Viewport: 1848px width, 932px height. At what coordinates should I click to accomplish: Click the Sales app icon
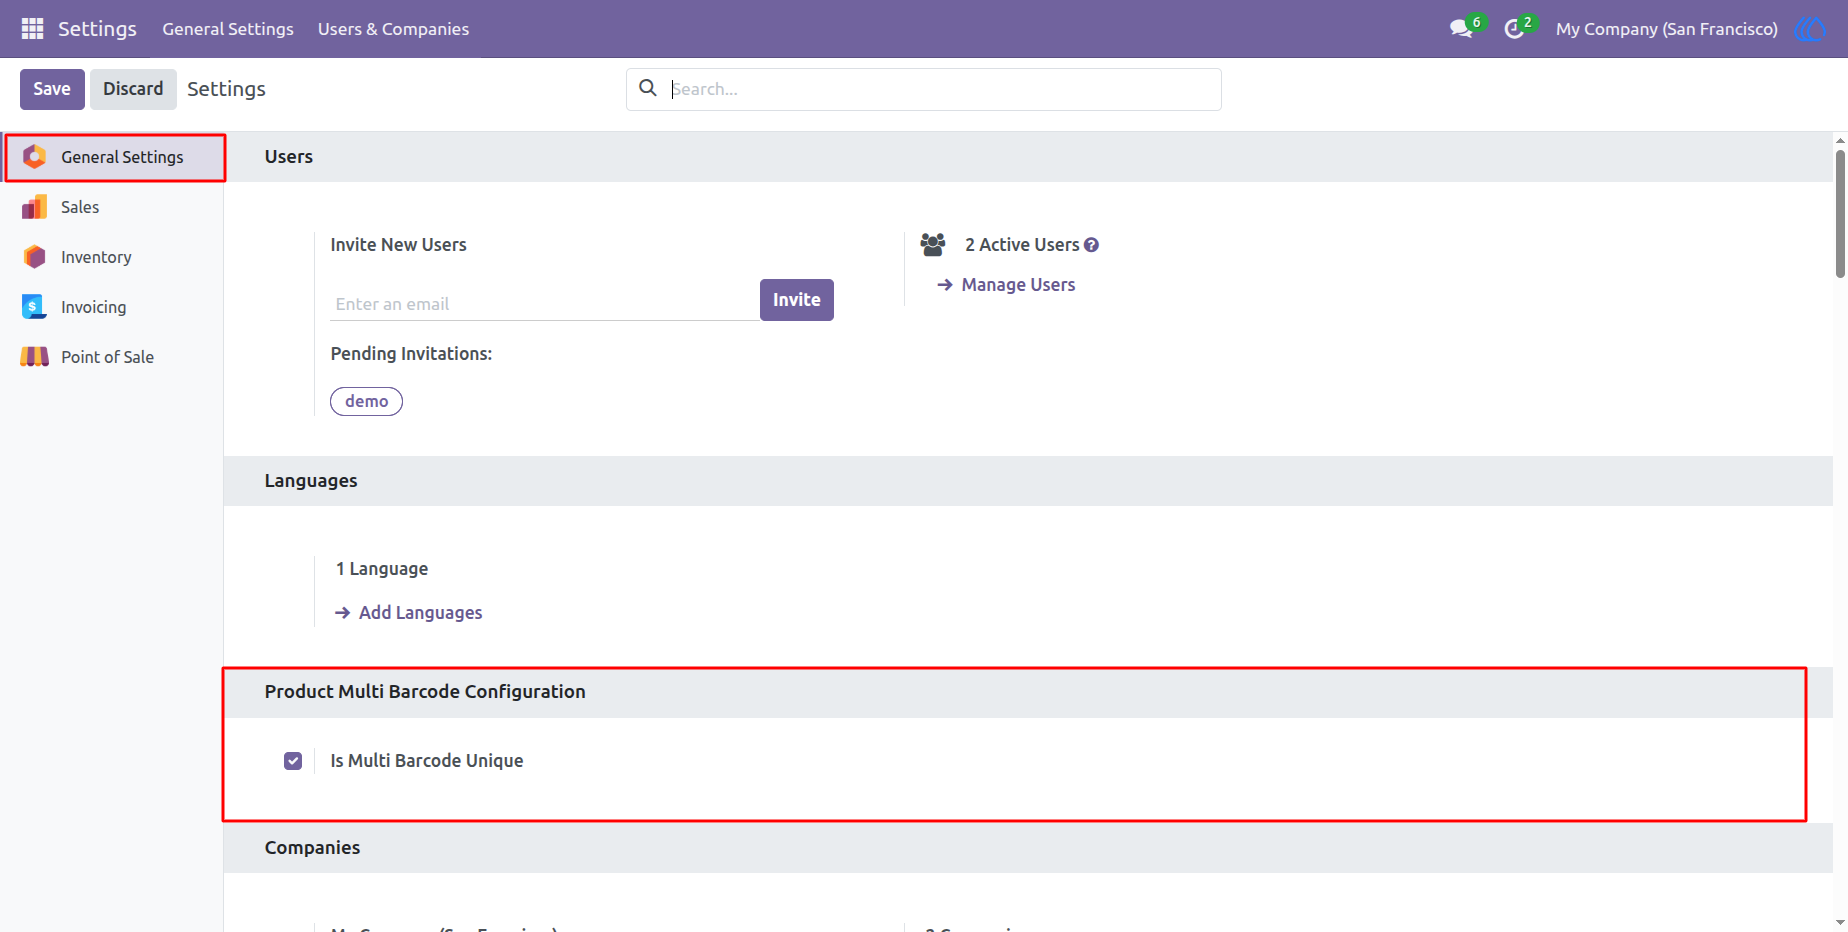click(x=35, y=207)
